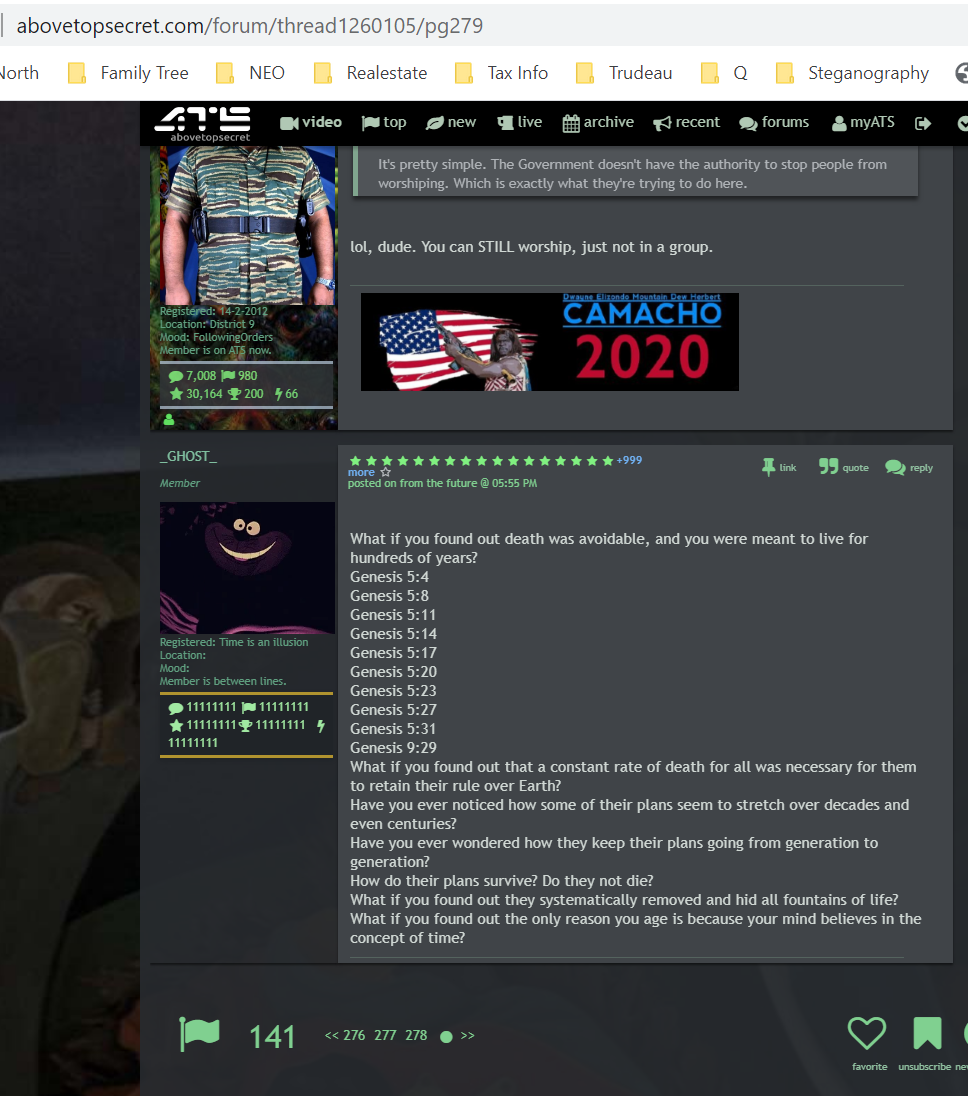The image size is (968, 1096).
Task: Click the large green thread flag icon
Action: (200, 1034)
